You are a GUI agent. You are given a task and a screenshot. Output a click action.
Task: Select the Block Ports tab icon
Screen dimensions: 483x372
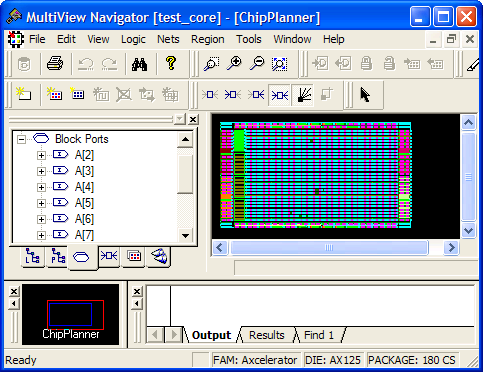(x=81, y=257)
